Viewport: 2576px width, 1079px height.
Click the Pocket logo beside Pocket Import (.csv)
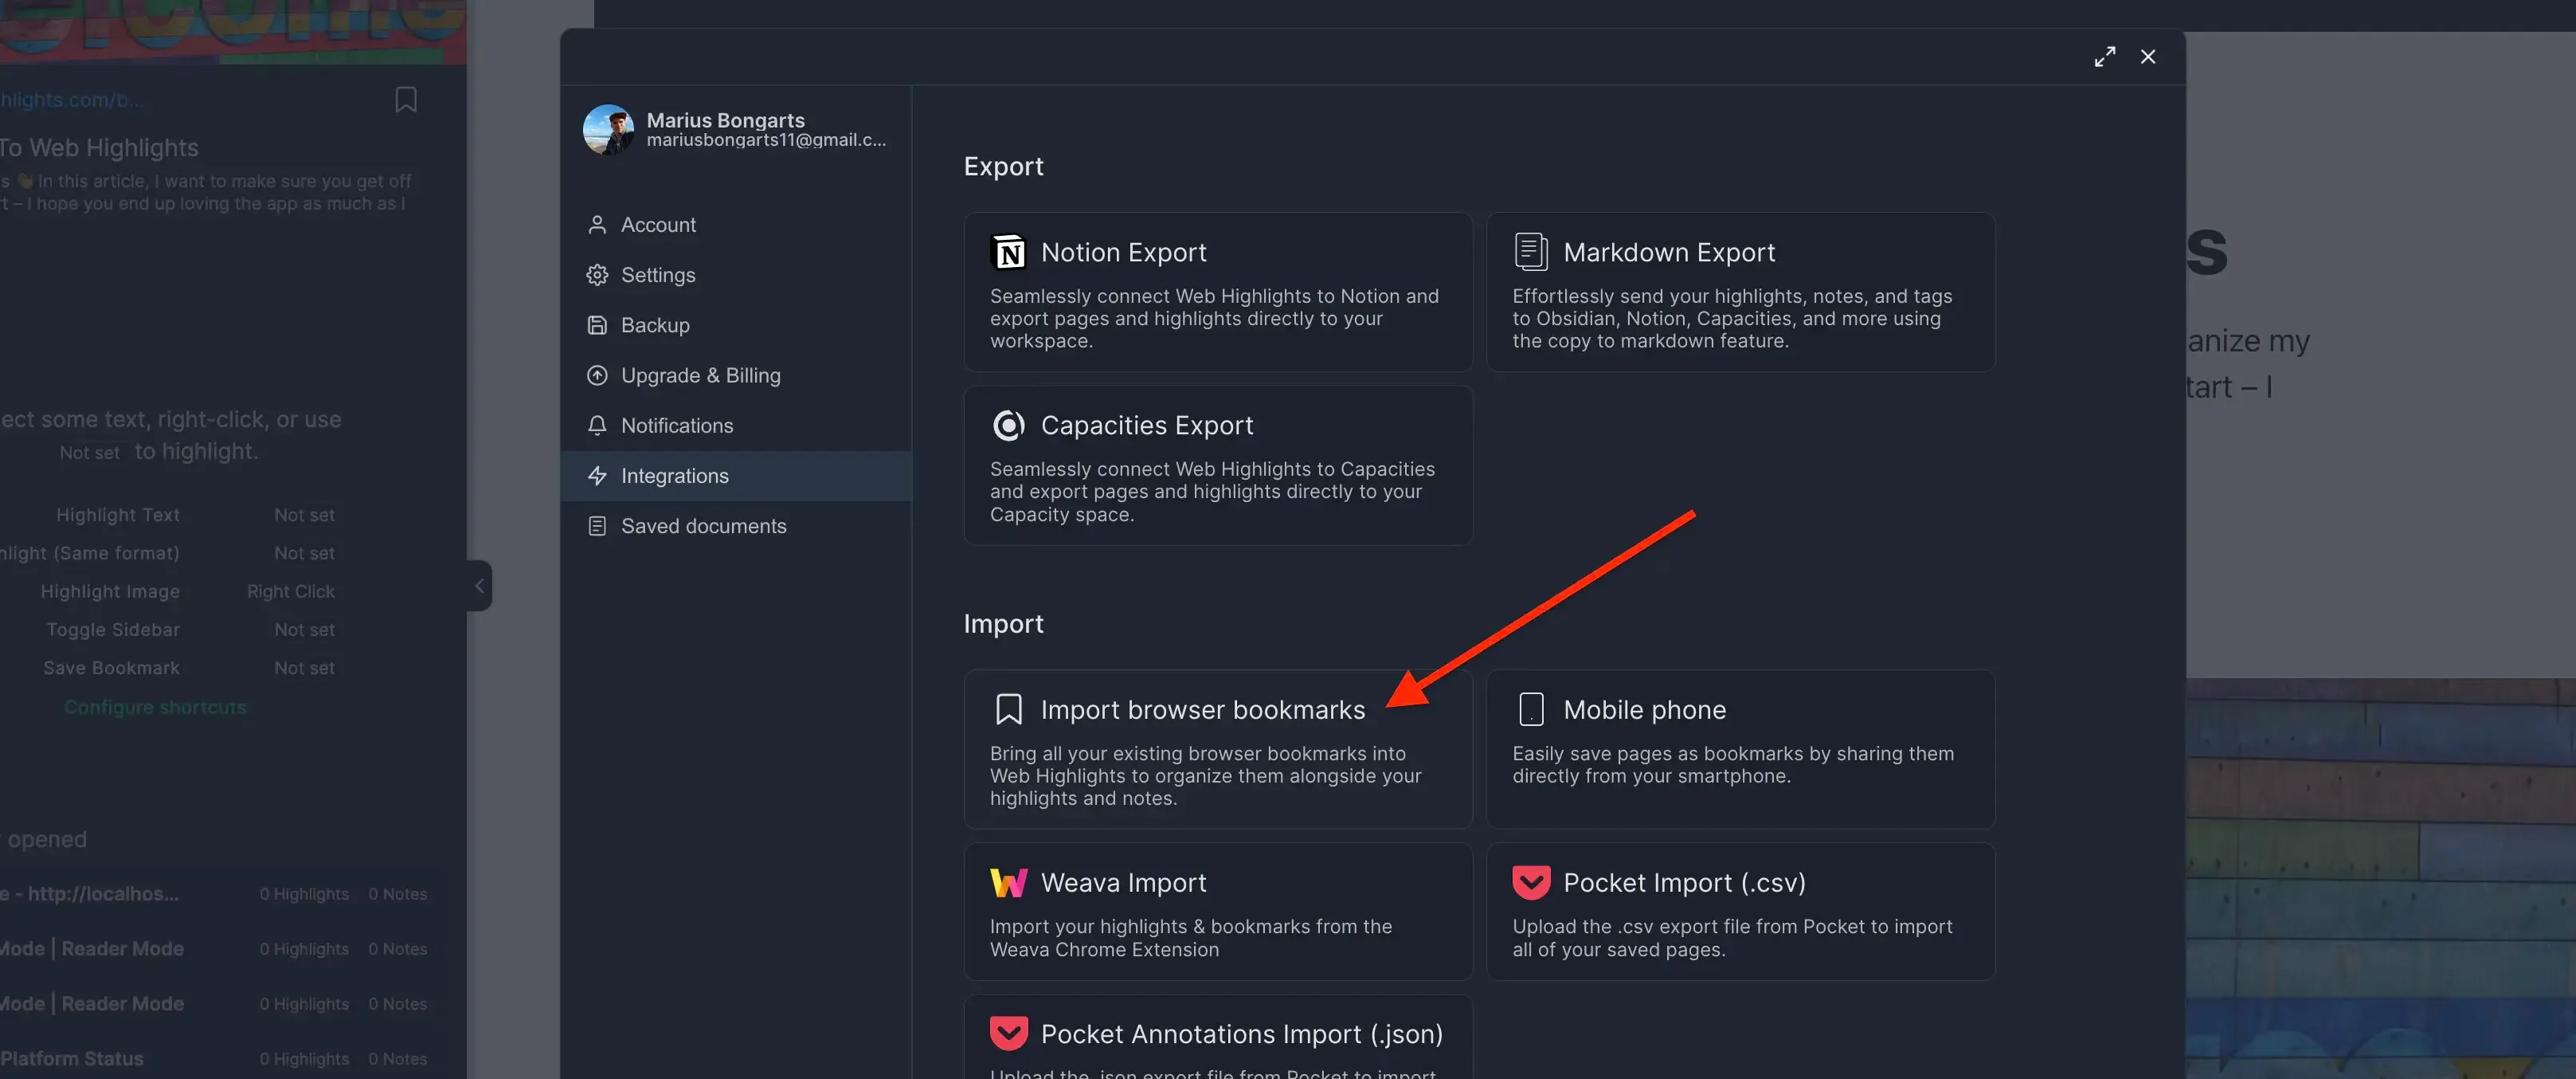coord(1530,882)
